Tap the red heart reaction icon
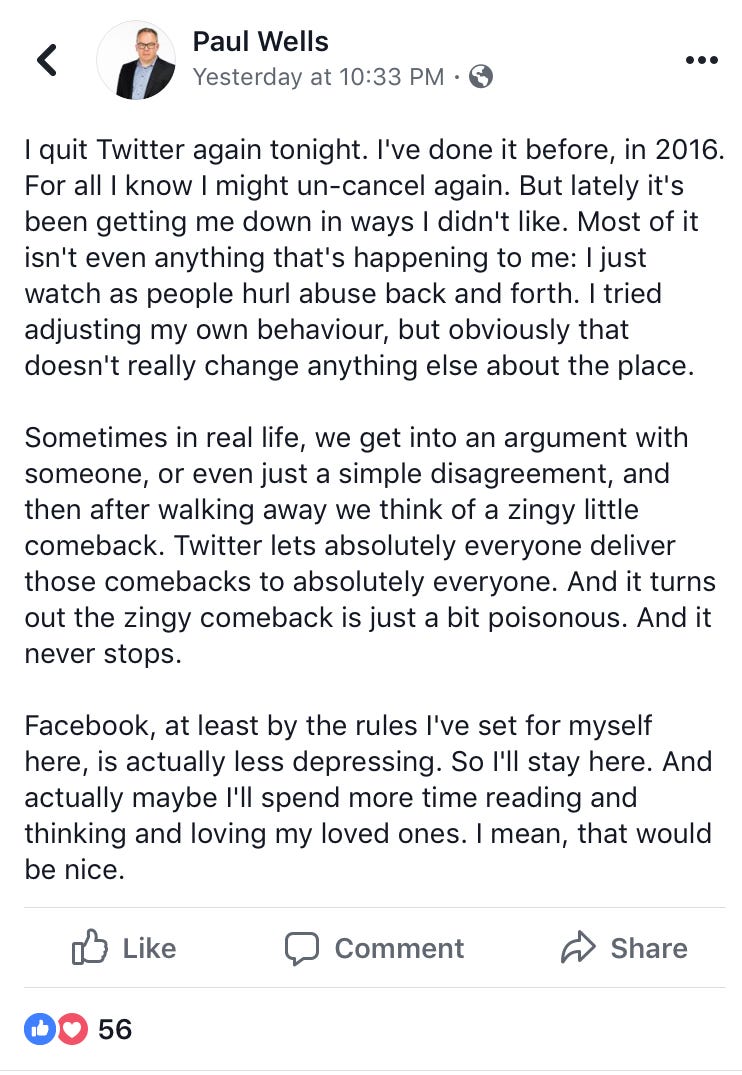This screenshot has width=742, height=1075. [72, 1029]
